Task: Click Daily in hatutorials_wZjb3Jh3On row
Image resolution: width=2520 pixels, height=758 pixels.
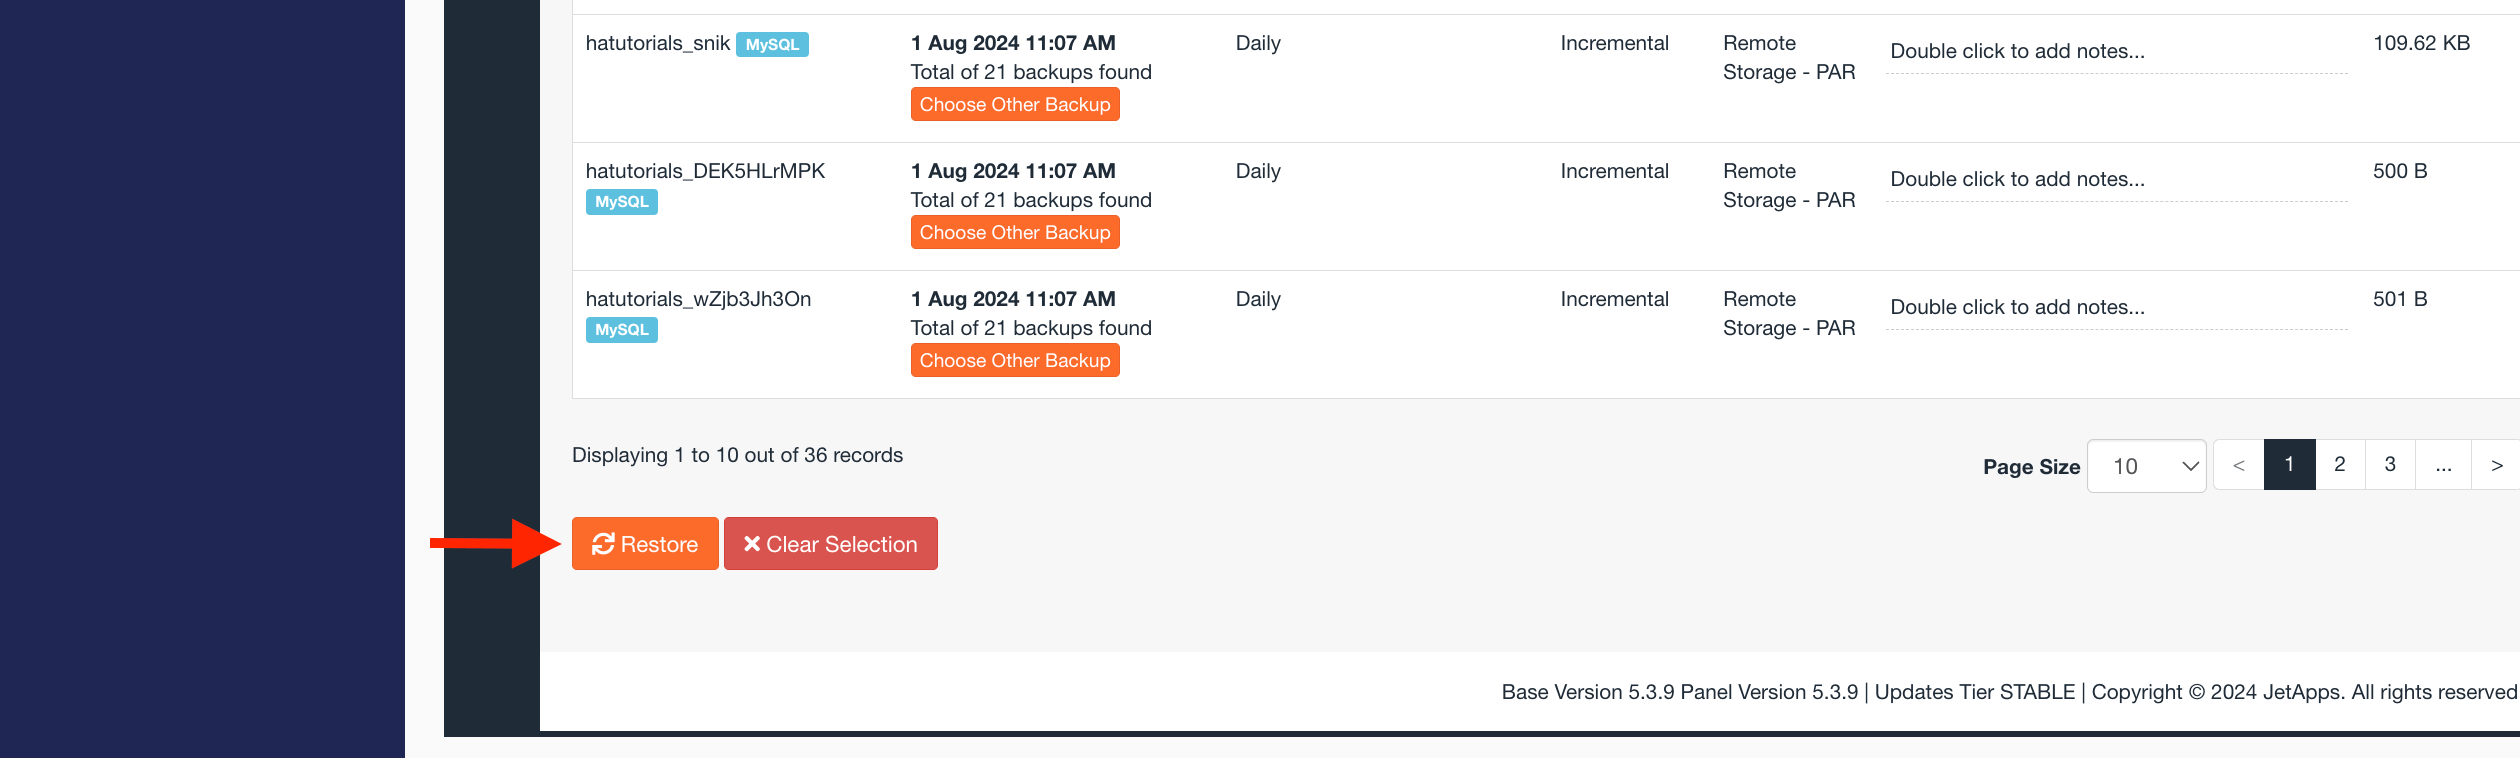Action: click(x=1258, y=299)
